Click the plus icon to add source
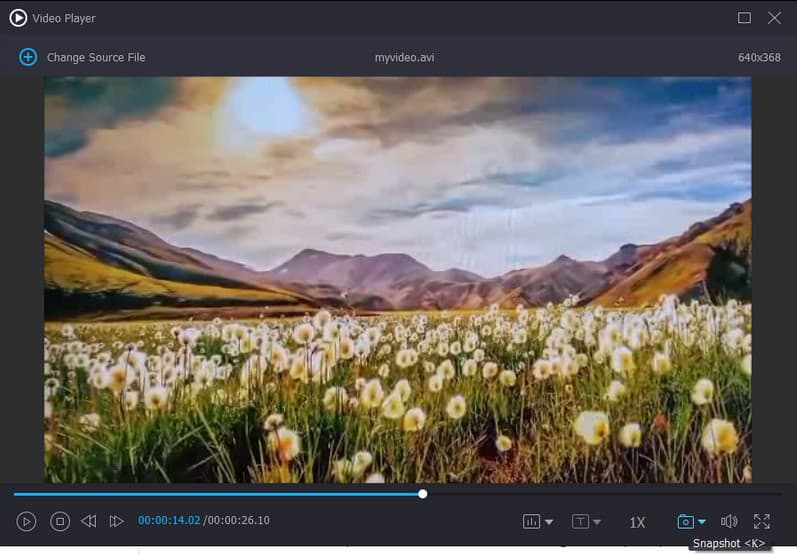Screen dimensions: 797x554 tap(28, 57)
